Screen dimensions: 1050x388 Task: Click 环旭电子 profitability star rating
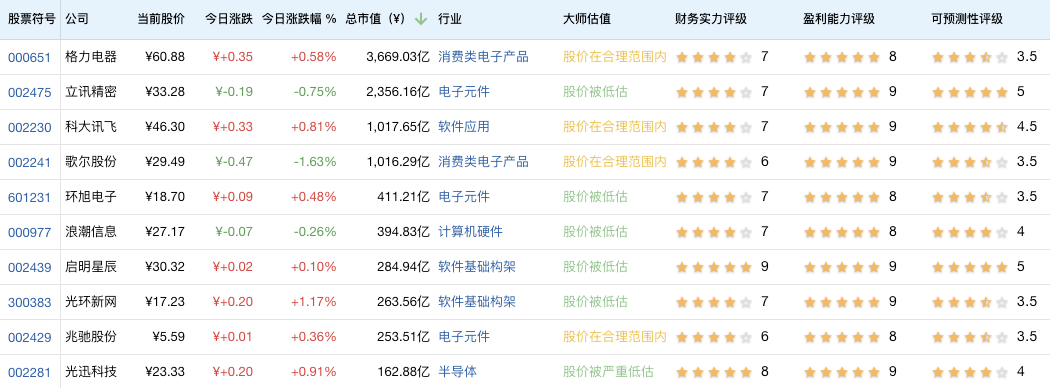click(842, 197)
